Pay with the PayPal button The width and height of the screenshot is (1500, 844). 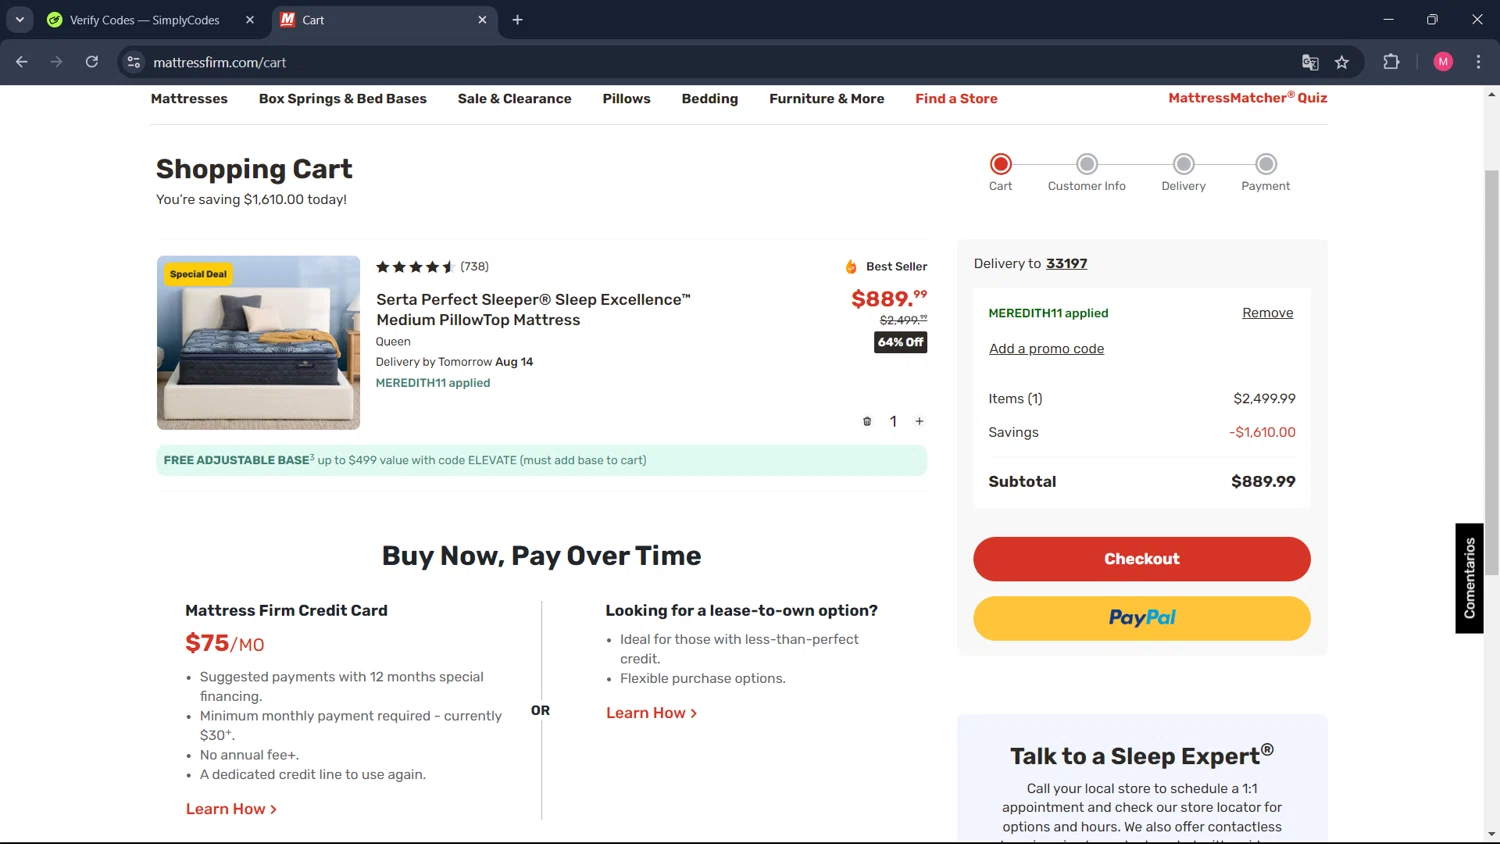[1142, 618]
